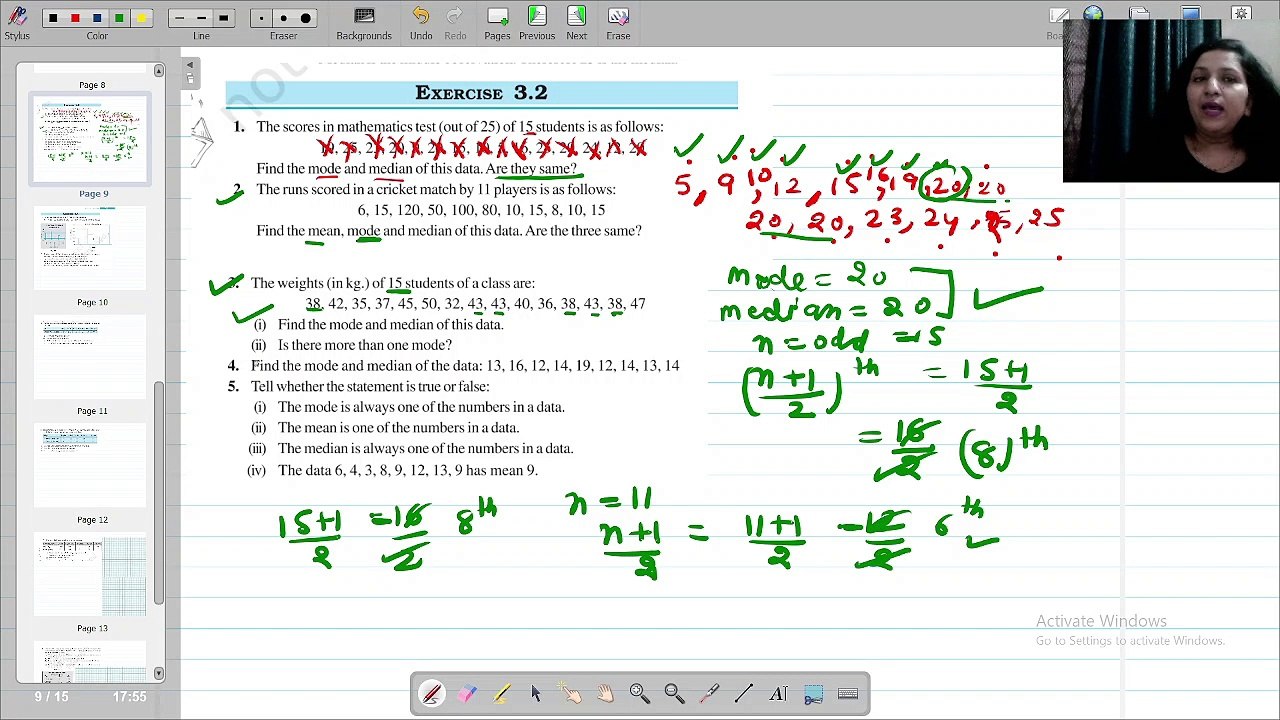Show the virtual keyboard
Screen dimensions: 1280x720
848,694
